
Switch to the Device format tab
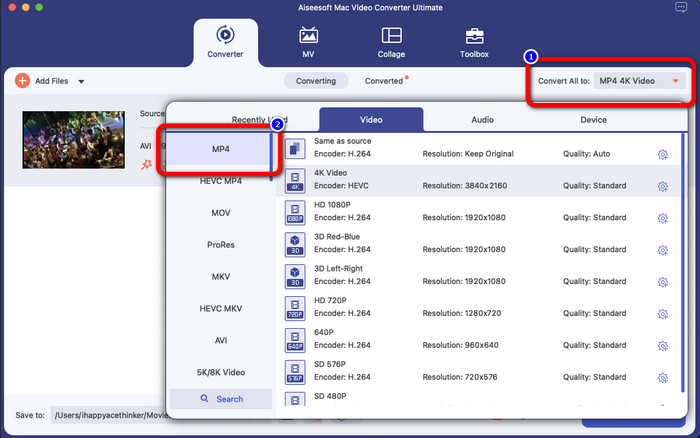tap(593, 120)
